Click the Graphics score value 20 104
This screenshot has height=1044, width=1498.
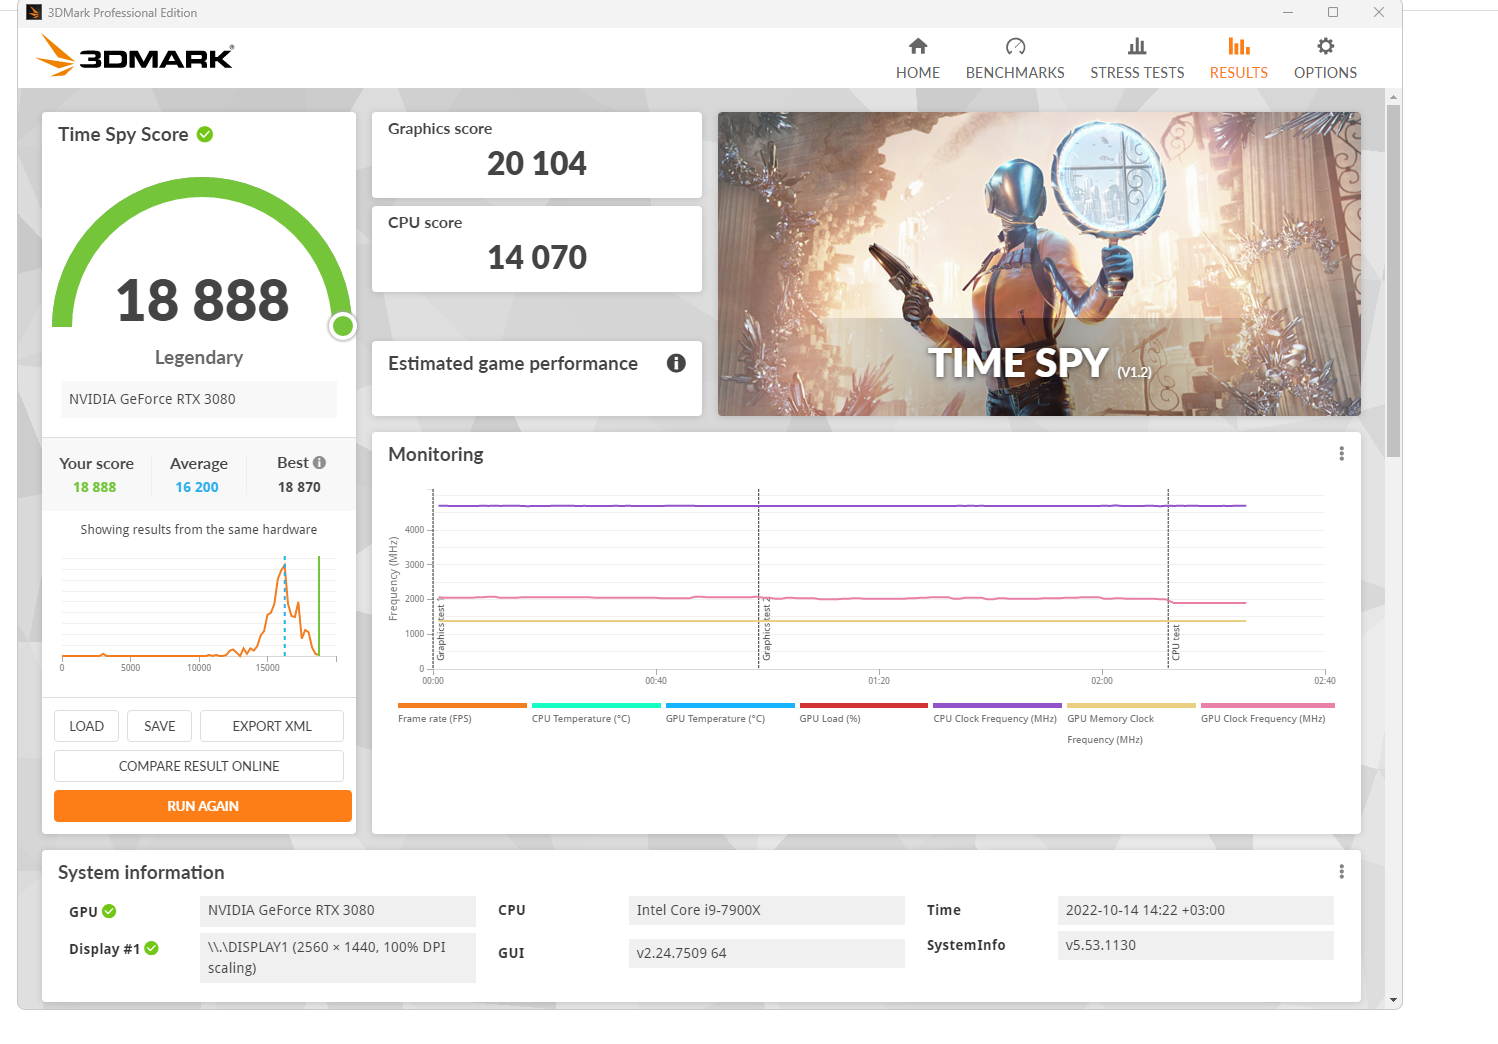click(537, 164)
